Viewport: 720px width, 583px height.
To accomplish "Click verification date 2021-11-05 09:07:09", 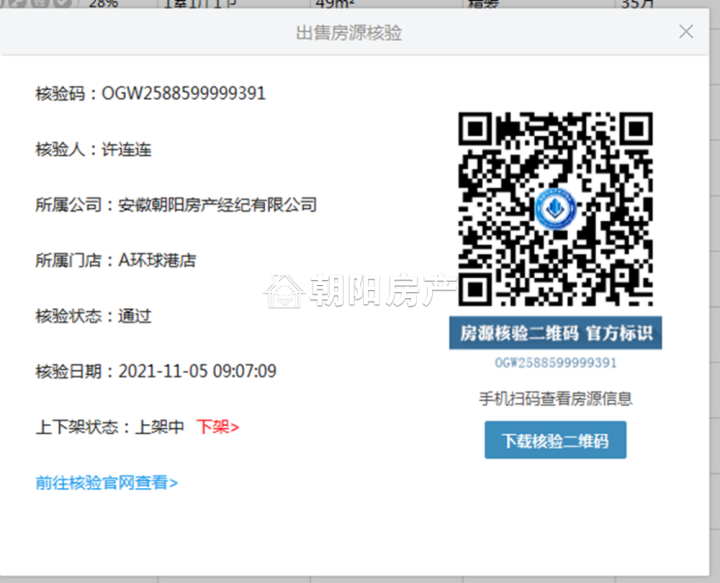I will coord(197,371).
